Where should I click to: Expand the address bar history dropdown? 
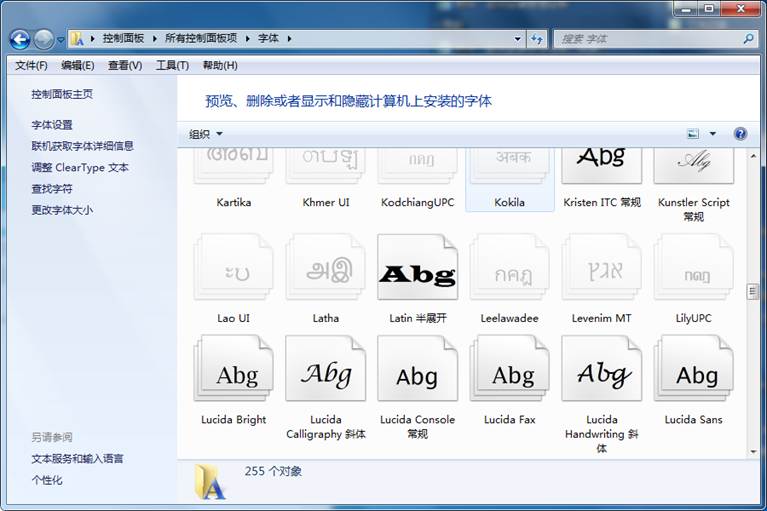[x=518, y=39]
